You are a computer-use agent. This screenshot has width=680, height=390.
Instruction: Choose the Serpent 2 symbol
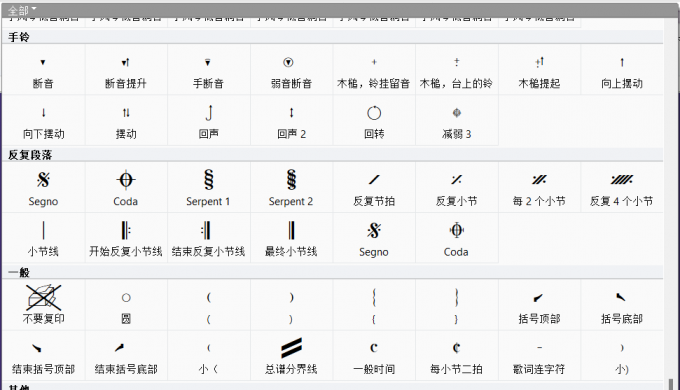point(291,187)
